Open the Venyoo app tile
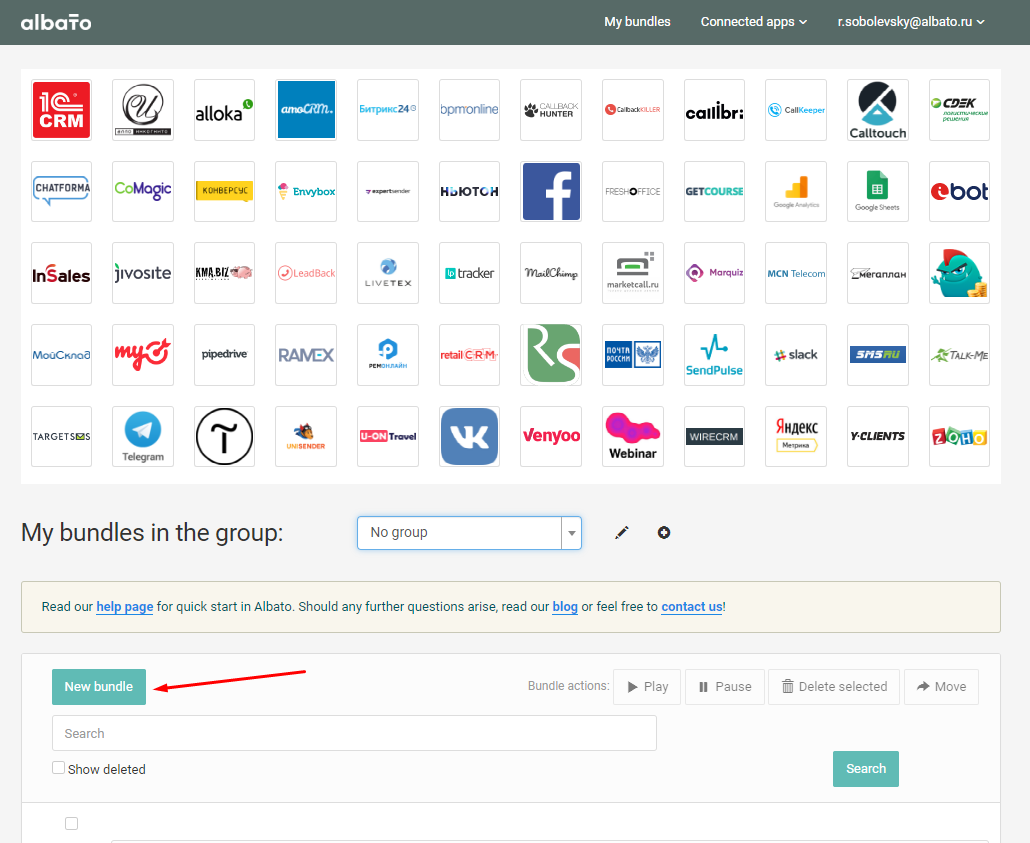 click(x=551, y=436)
